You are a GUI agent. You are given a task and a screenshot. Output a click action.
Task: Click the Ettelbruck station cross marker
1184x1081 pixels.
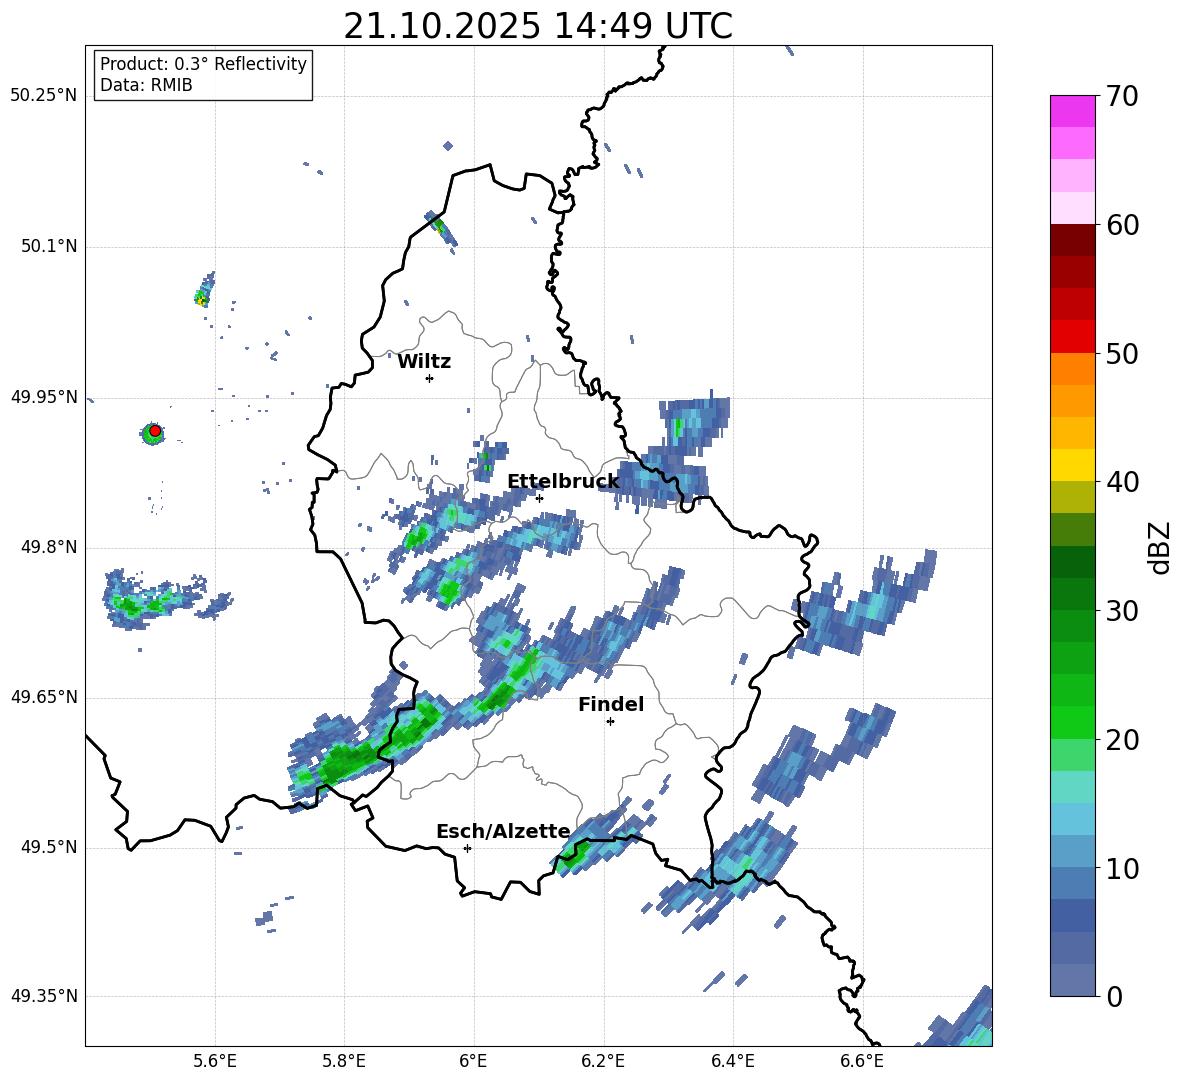pos(539,498)
